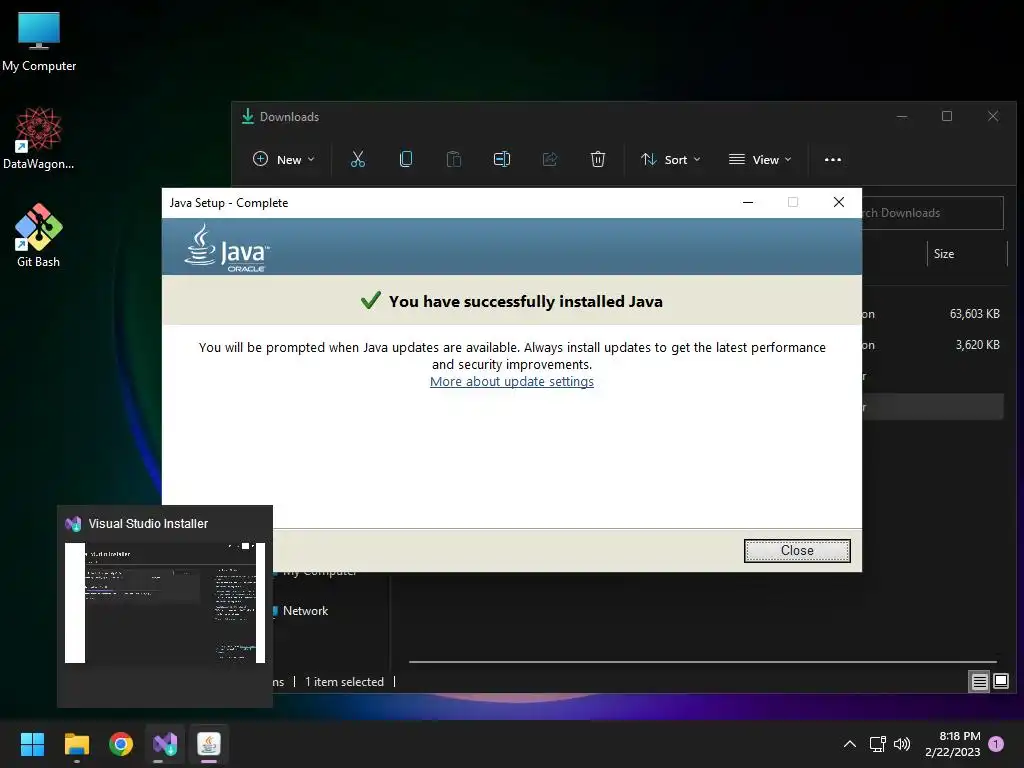This screenshot has height=768, width=1024.
Task: Open the More about update settings link
Action: pyautogui.click(x=511, y=381)
